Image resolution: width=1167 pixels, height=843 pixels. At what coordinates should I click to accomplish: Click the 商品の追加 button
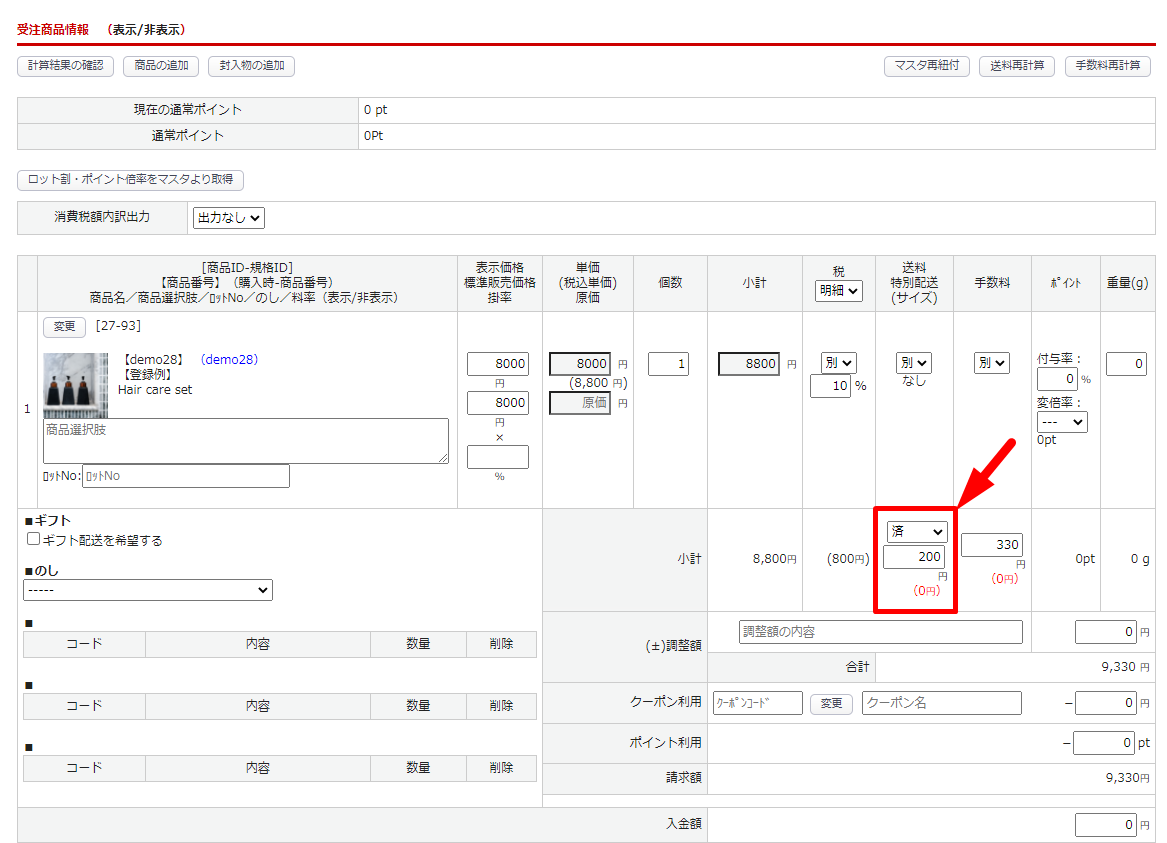161,66
